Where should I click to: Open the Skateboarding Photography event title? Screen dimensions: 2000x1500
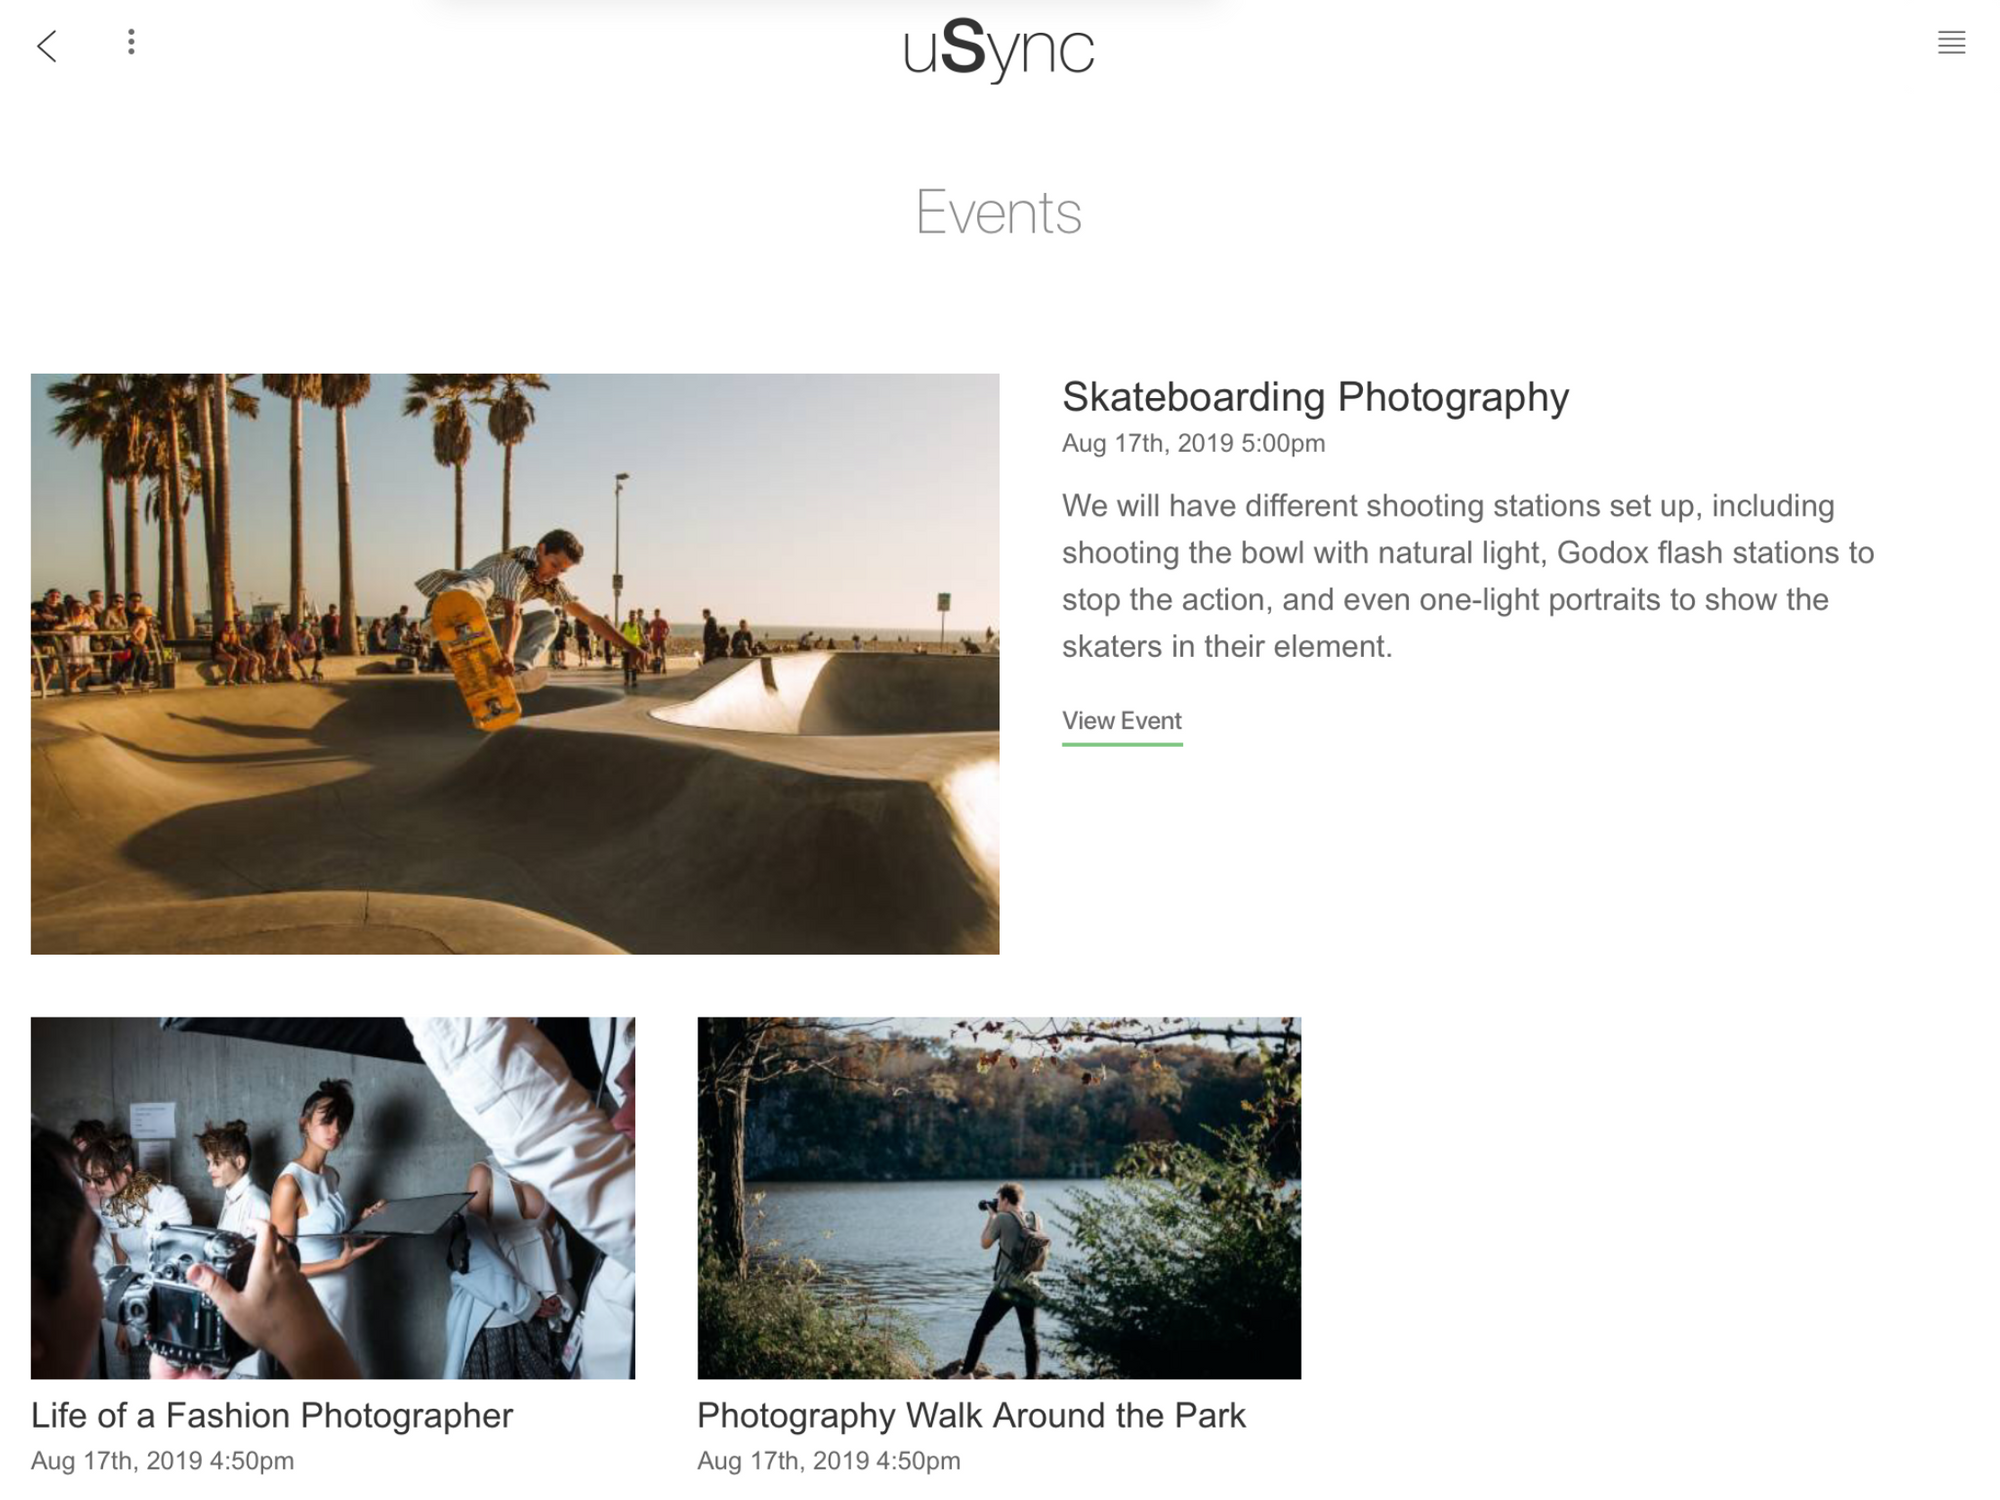(1314, 397)
